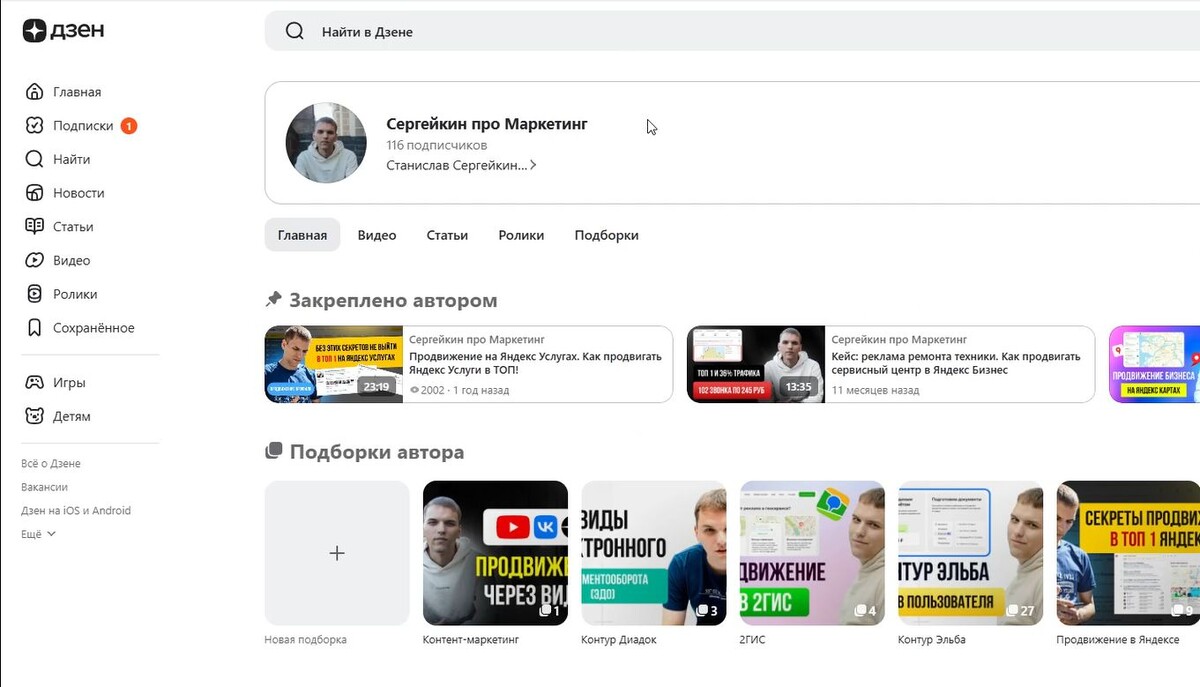Click the Главная house icon in sidebar
The width and height of the screenshot is (1200, 687).
35,92
